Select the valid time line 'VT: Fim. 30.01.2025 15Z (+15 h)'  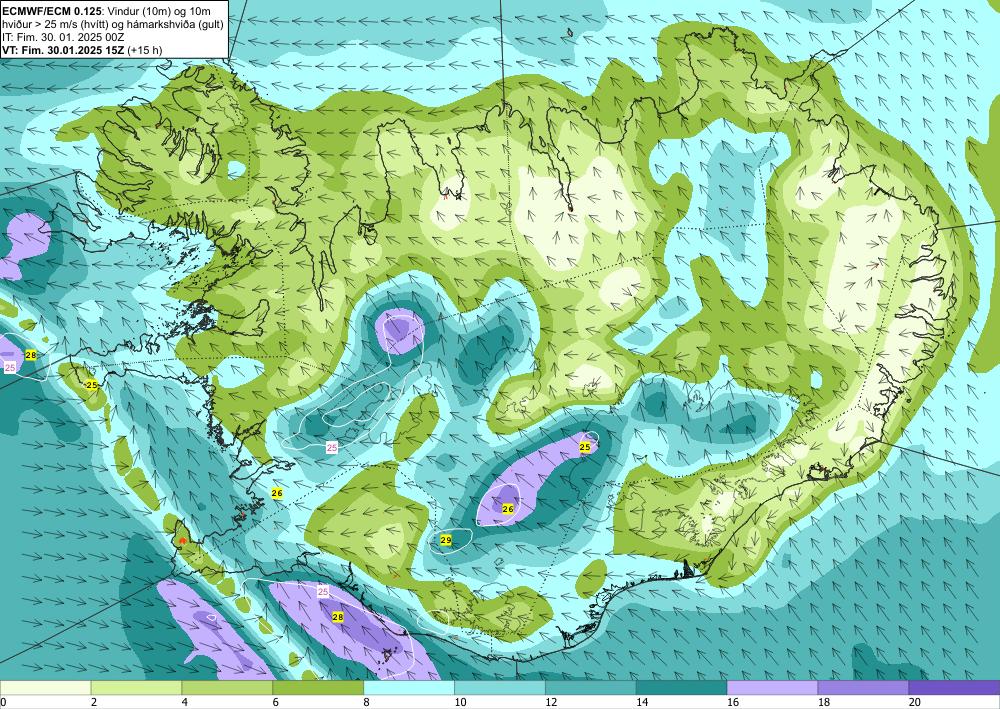(x=82, y=50)
